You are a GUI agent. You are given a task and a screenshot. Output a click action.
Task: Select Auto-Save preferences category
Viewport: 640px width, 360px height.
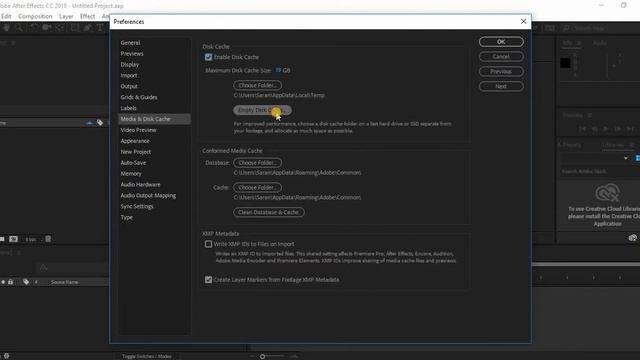click(133, 162)
